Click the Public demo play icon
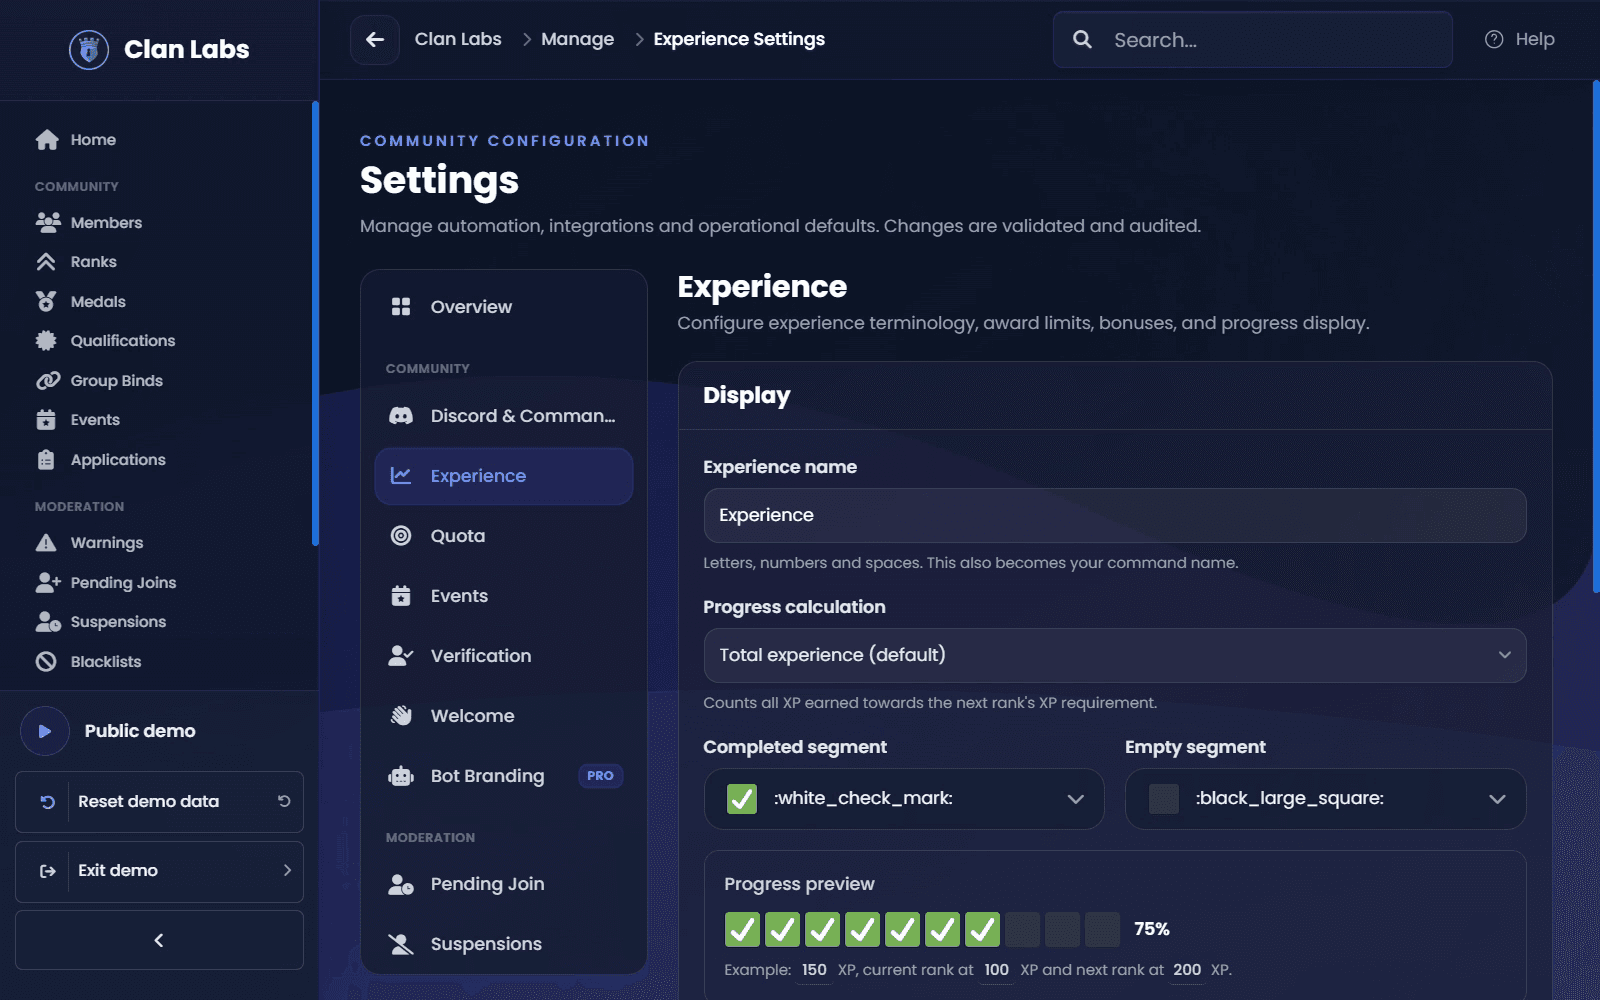This screenshot has width=1600, height=1000. (45, 731)
